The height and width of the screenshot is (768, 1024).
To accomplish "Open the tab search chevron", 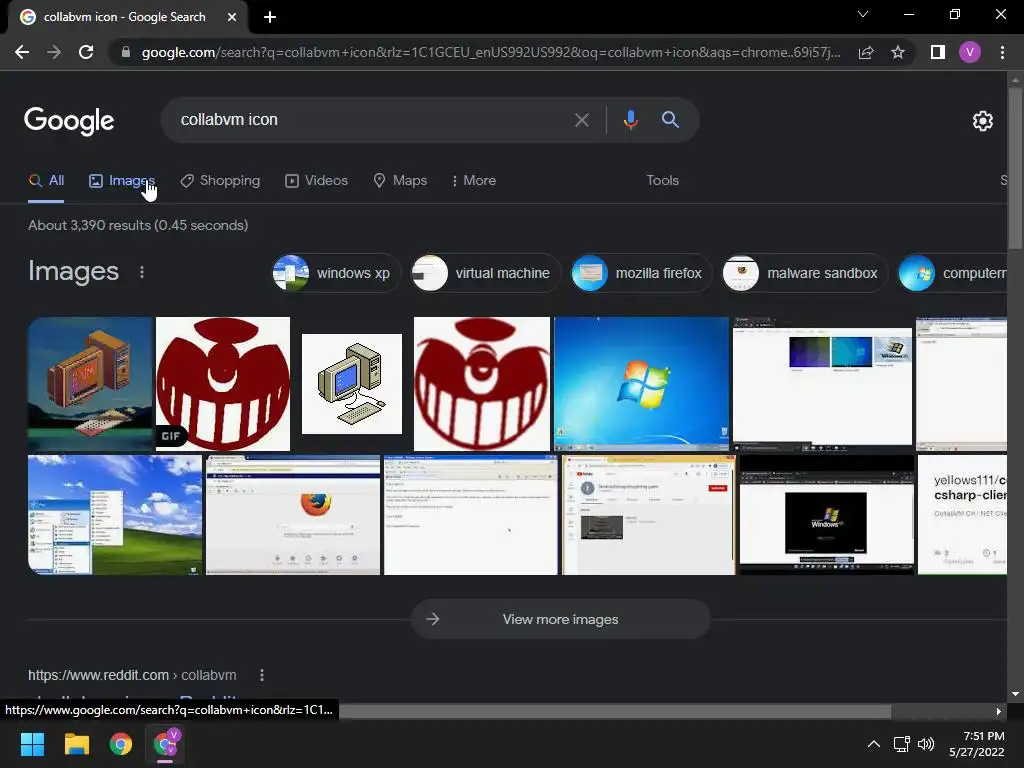I will pyautogui.click(x=863, y=14).
